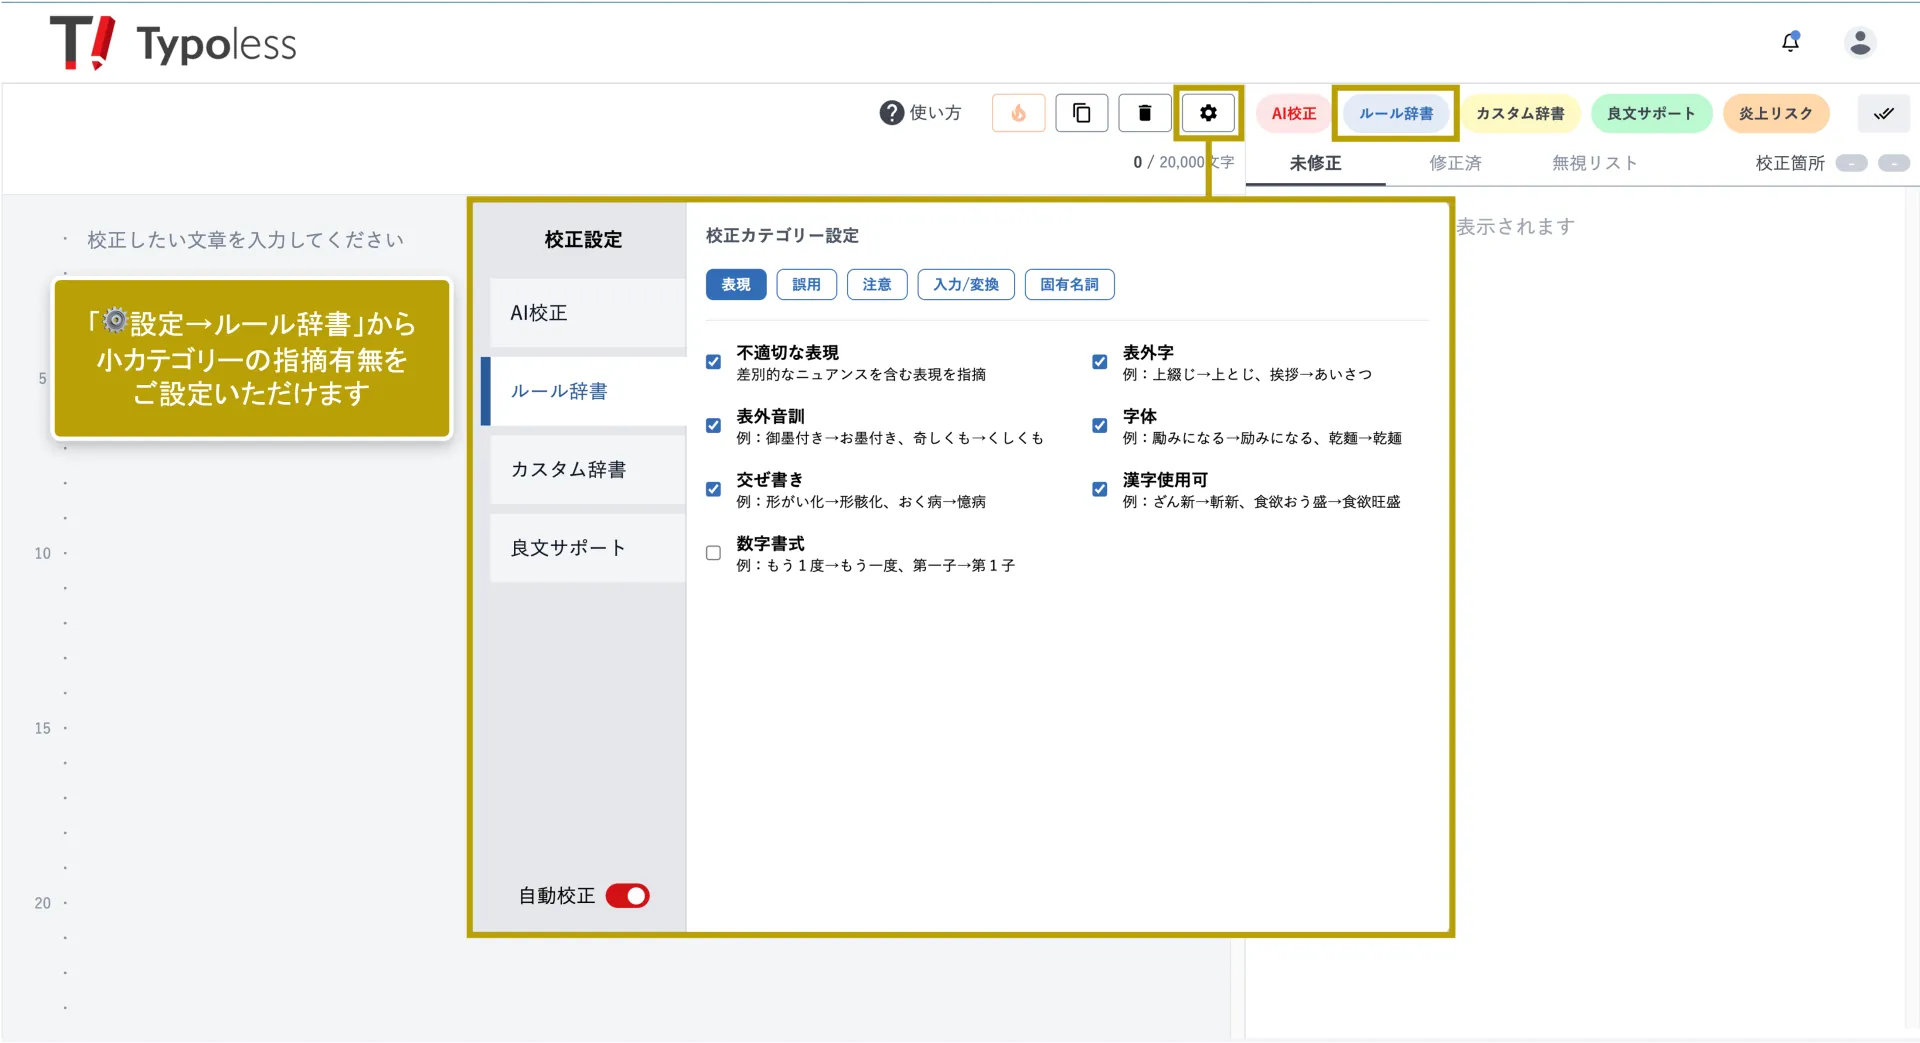Click the 校正設定 panel title

coord(583,240)
